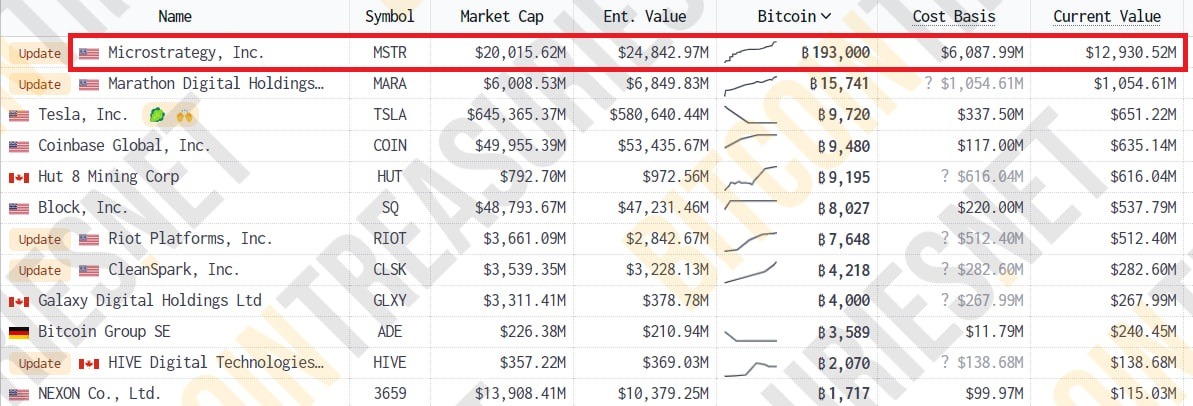This screenshot has height=406, width=1193.
Task: Click the CleanSpark holdings sparkline chart
Action: [750, 270]
